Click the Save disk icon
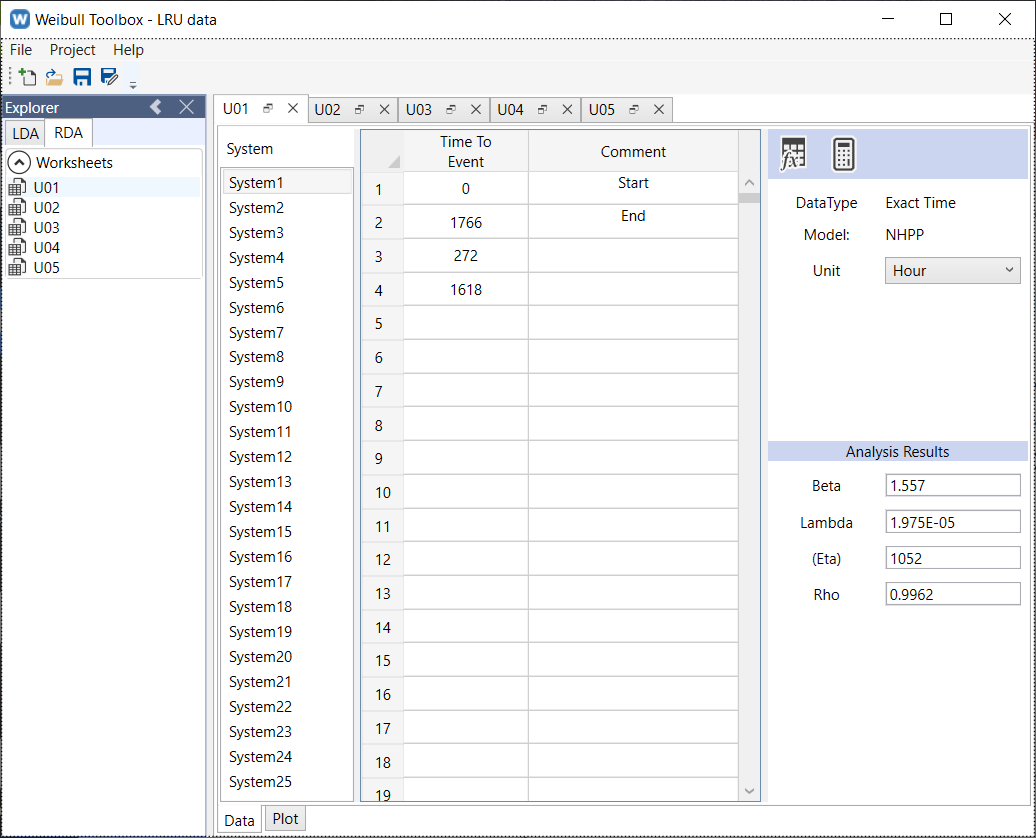Image resolution: width=1036 pixels, height=838 pixels. click(x=82, y=77)
